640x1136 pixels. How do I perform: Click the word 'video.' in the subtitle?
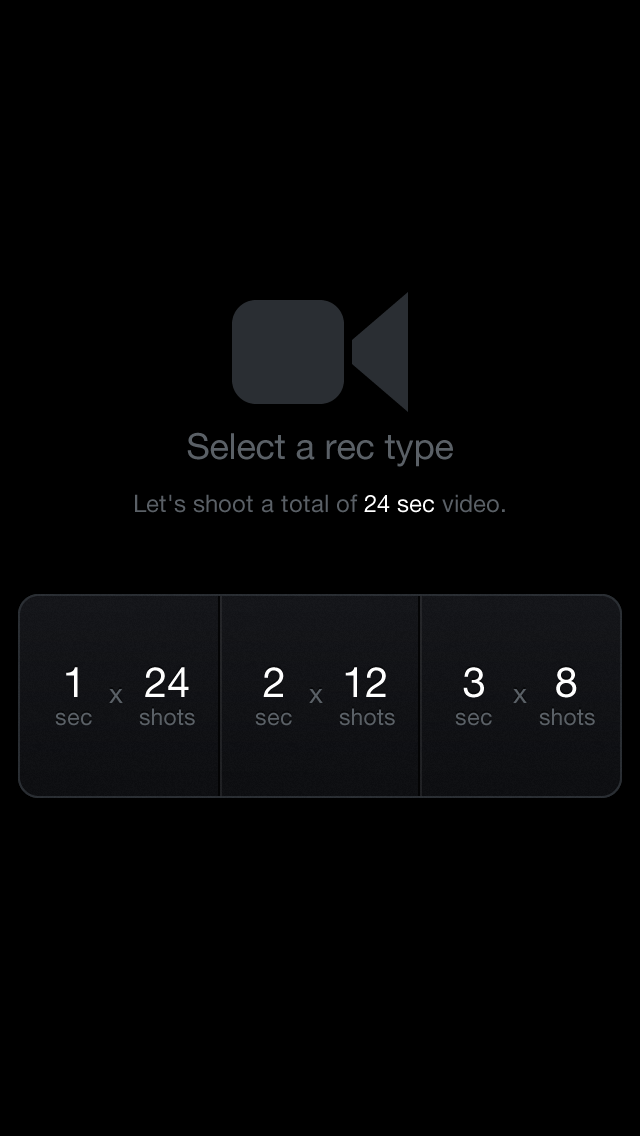(x=474, y=504)
